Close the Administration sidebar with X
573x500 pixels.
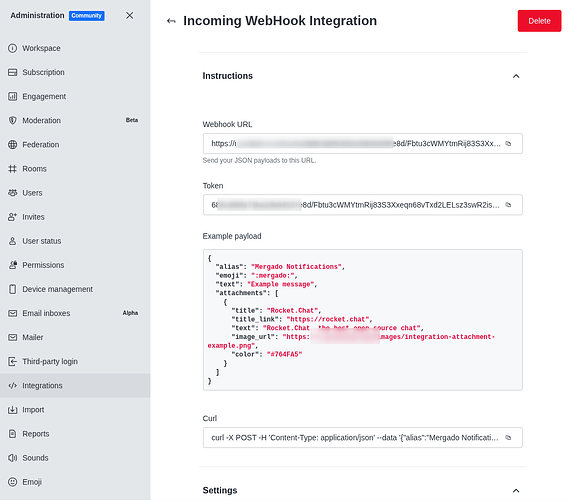[129, 15]
